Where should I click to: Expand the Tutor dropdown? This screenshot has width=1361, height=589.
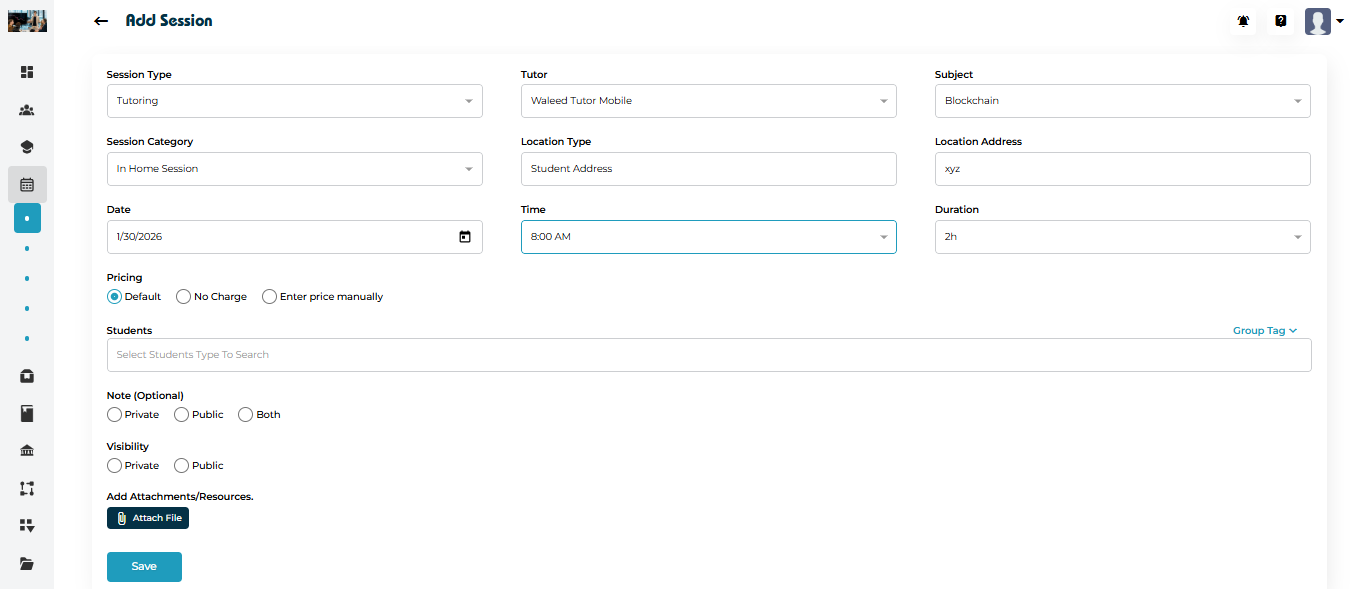coord(708,101)
